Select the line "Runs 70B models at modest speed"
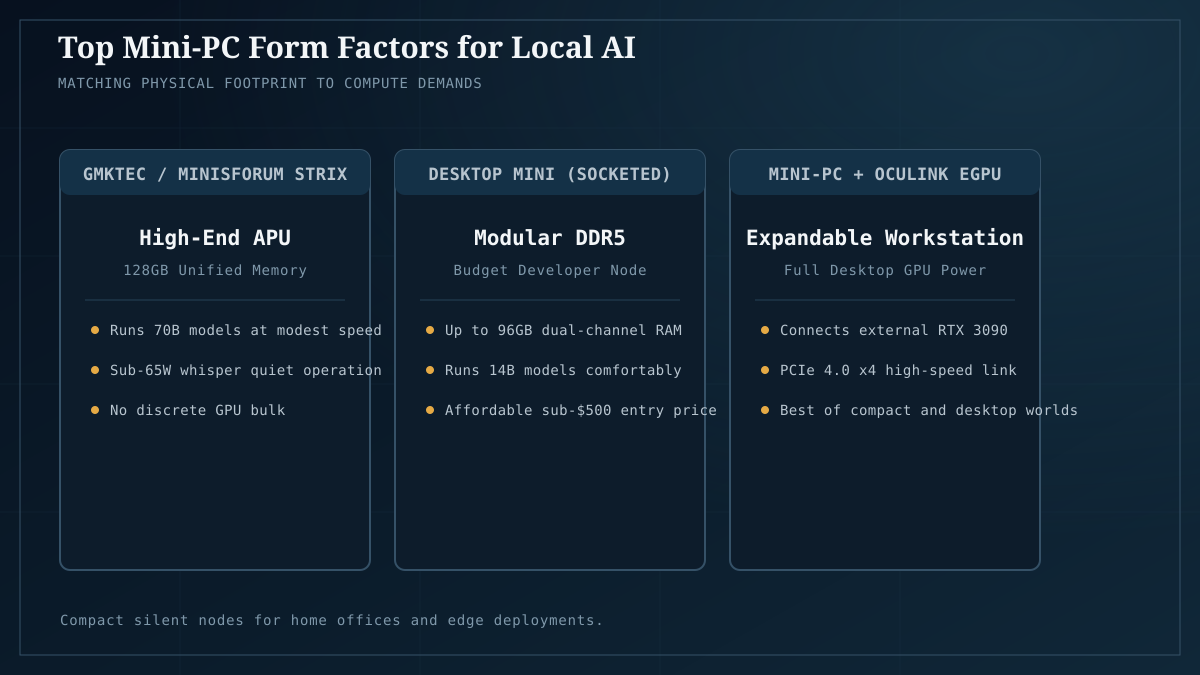This screenshot has height=675, width=1200. (246, 330)
